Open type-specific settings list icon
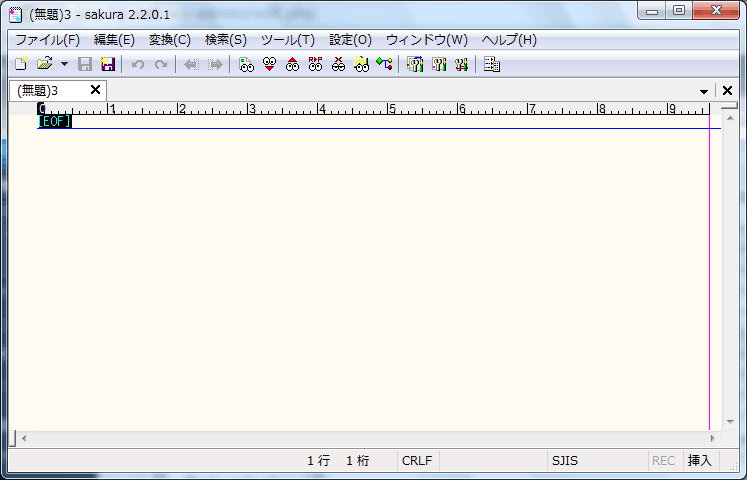 point(415,64)
